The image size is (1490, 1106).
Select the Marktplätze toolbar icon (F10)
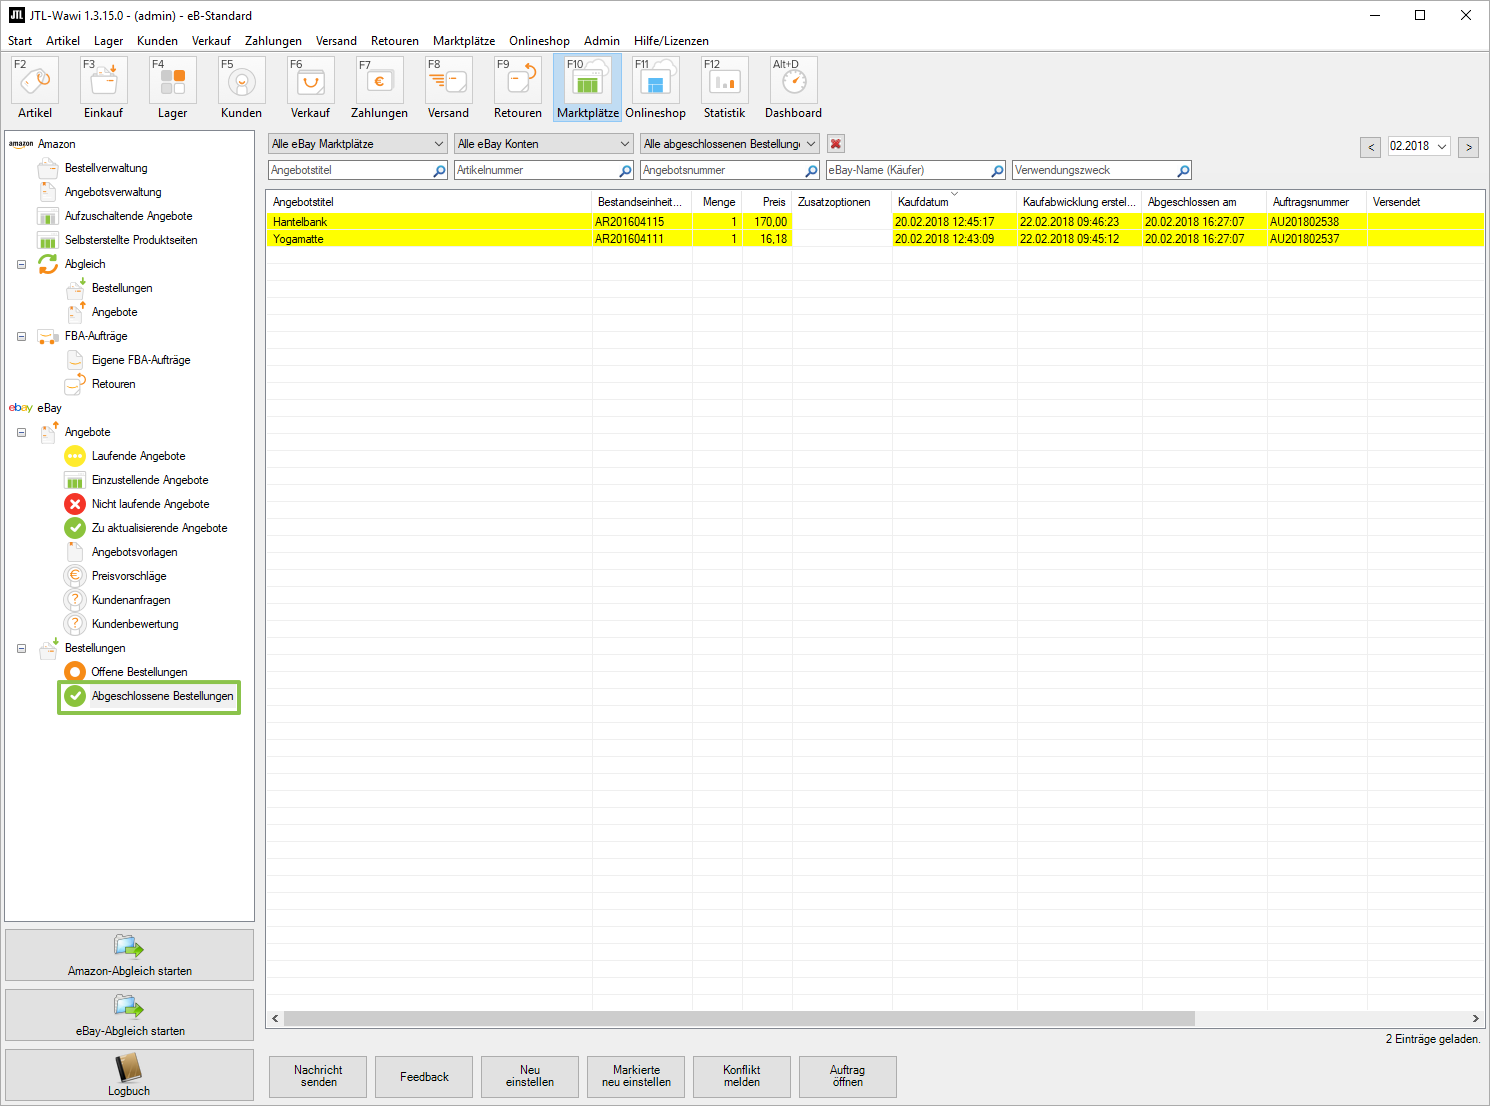tap(588, 88)
